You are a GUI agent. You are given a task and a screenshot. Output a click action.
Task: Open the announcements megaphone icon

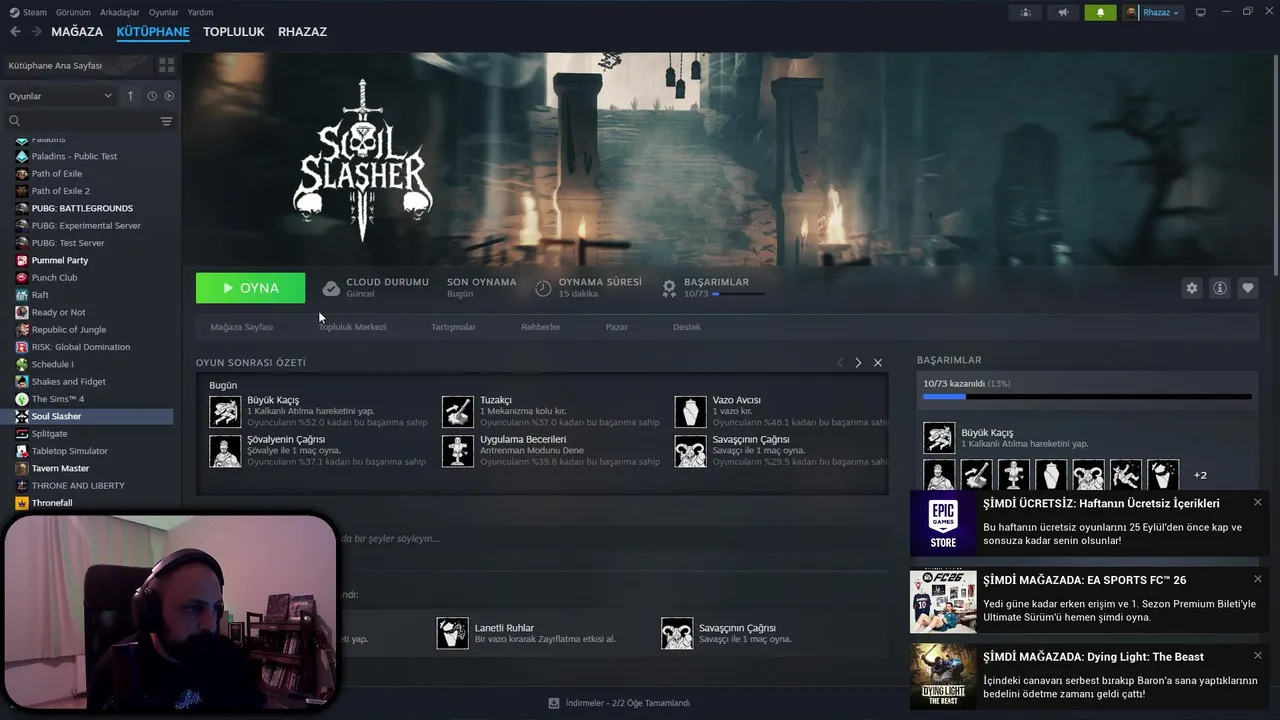(1063, 12)
